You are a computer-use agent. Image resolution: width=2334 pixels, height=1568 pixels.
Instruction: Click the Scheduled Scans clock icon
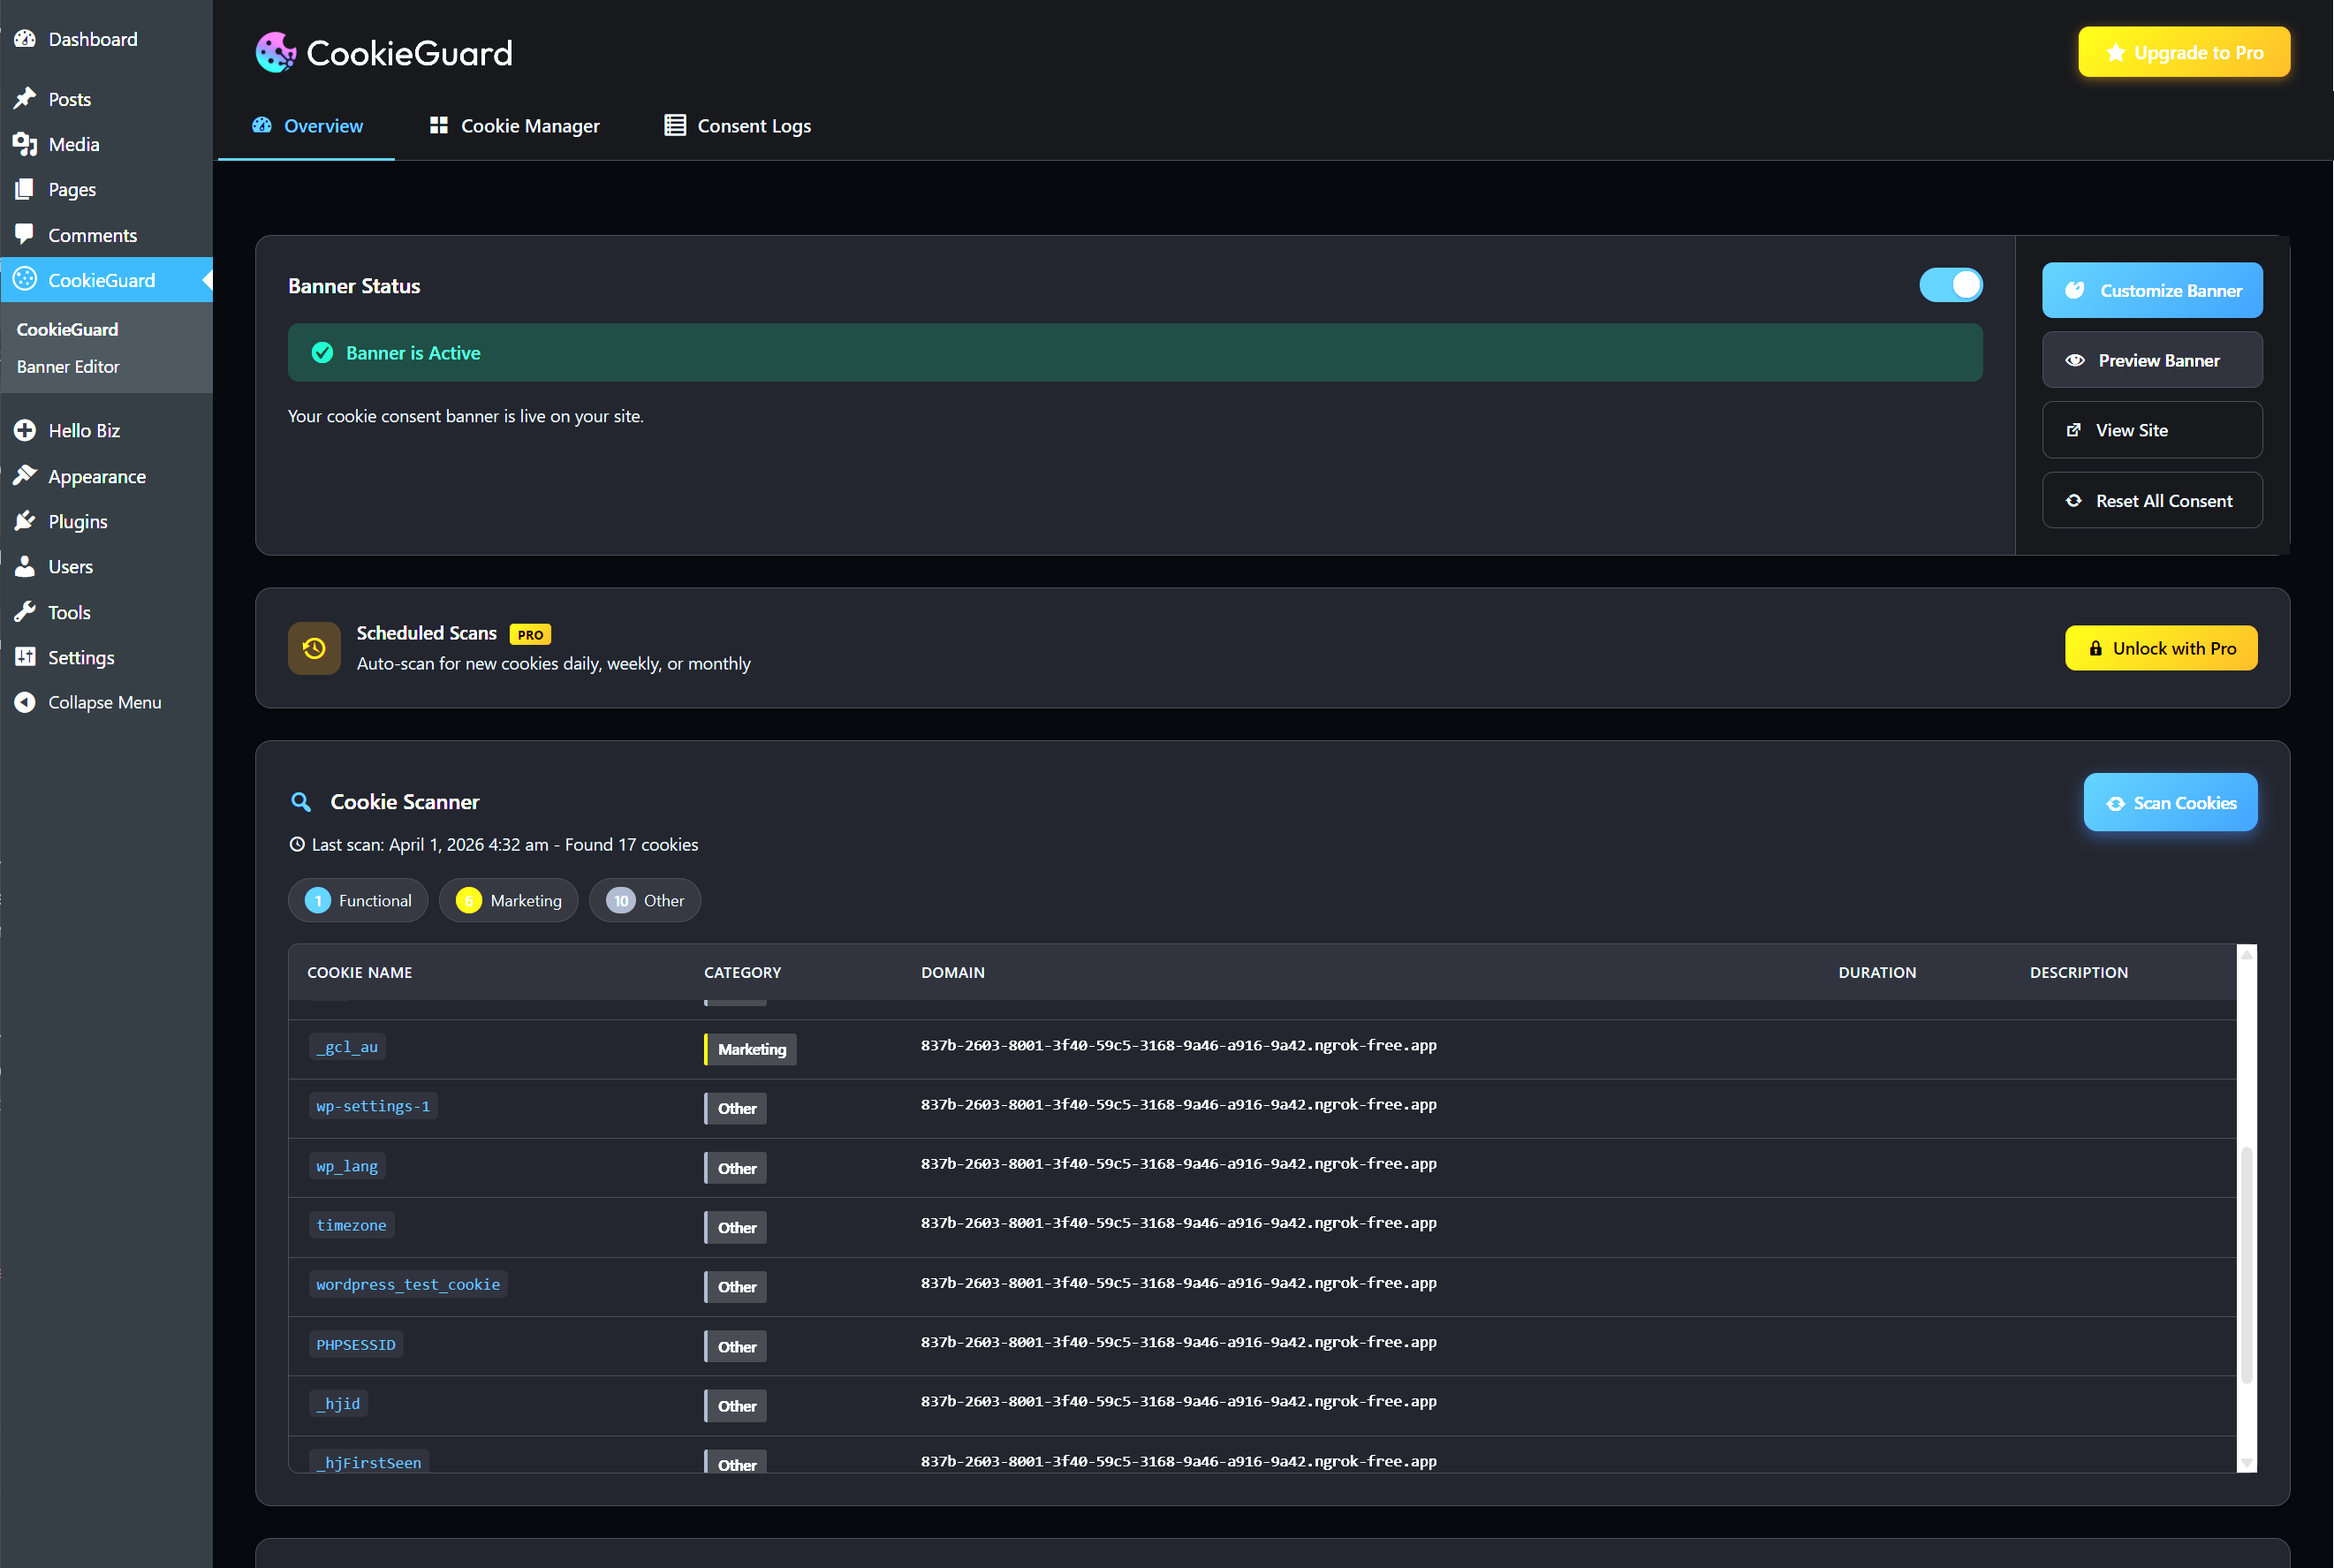pyautogui.click(x=314, y=648)
